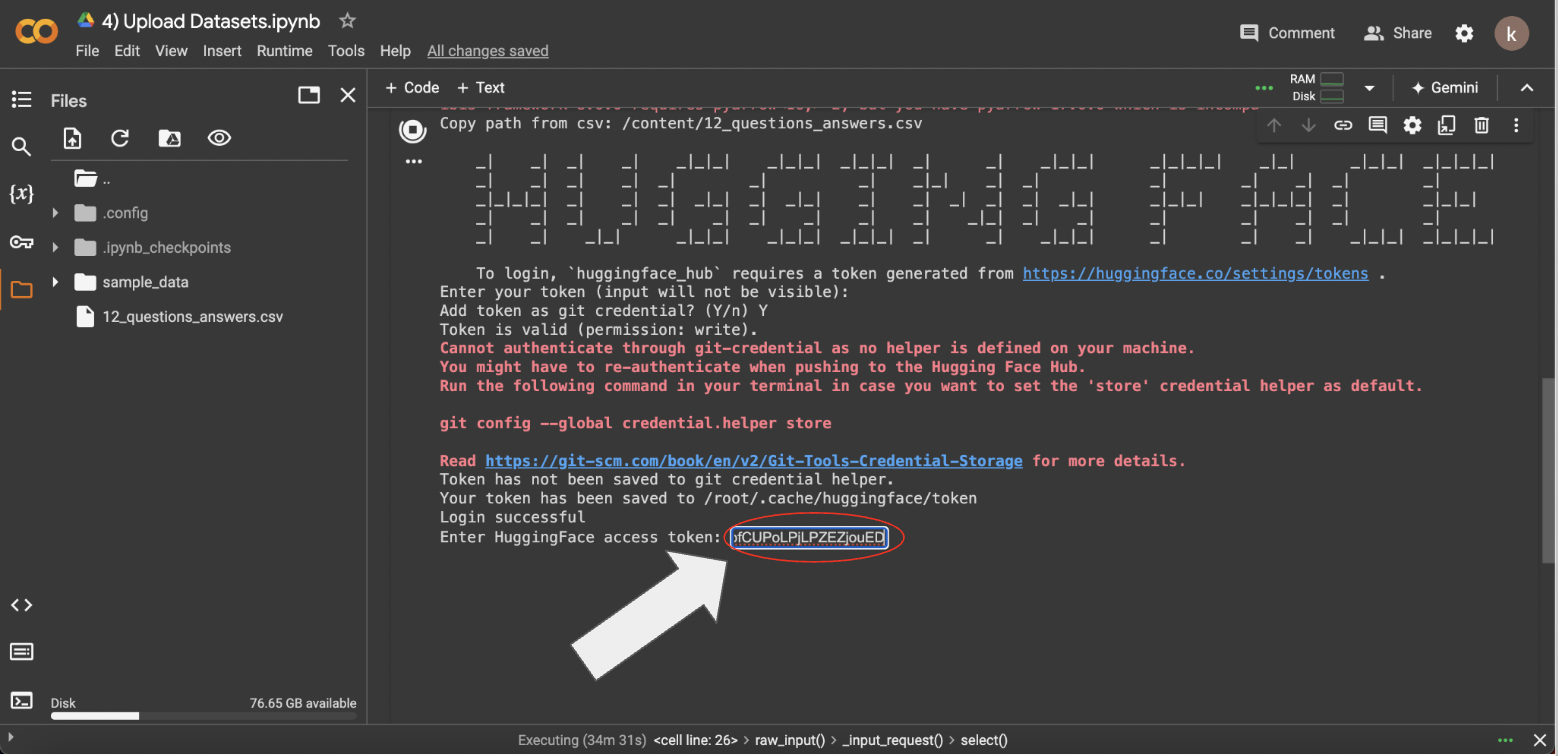The image size is (1558, 756).
Task: Star the notebook title
Action: [347, 21]
